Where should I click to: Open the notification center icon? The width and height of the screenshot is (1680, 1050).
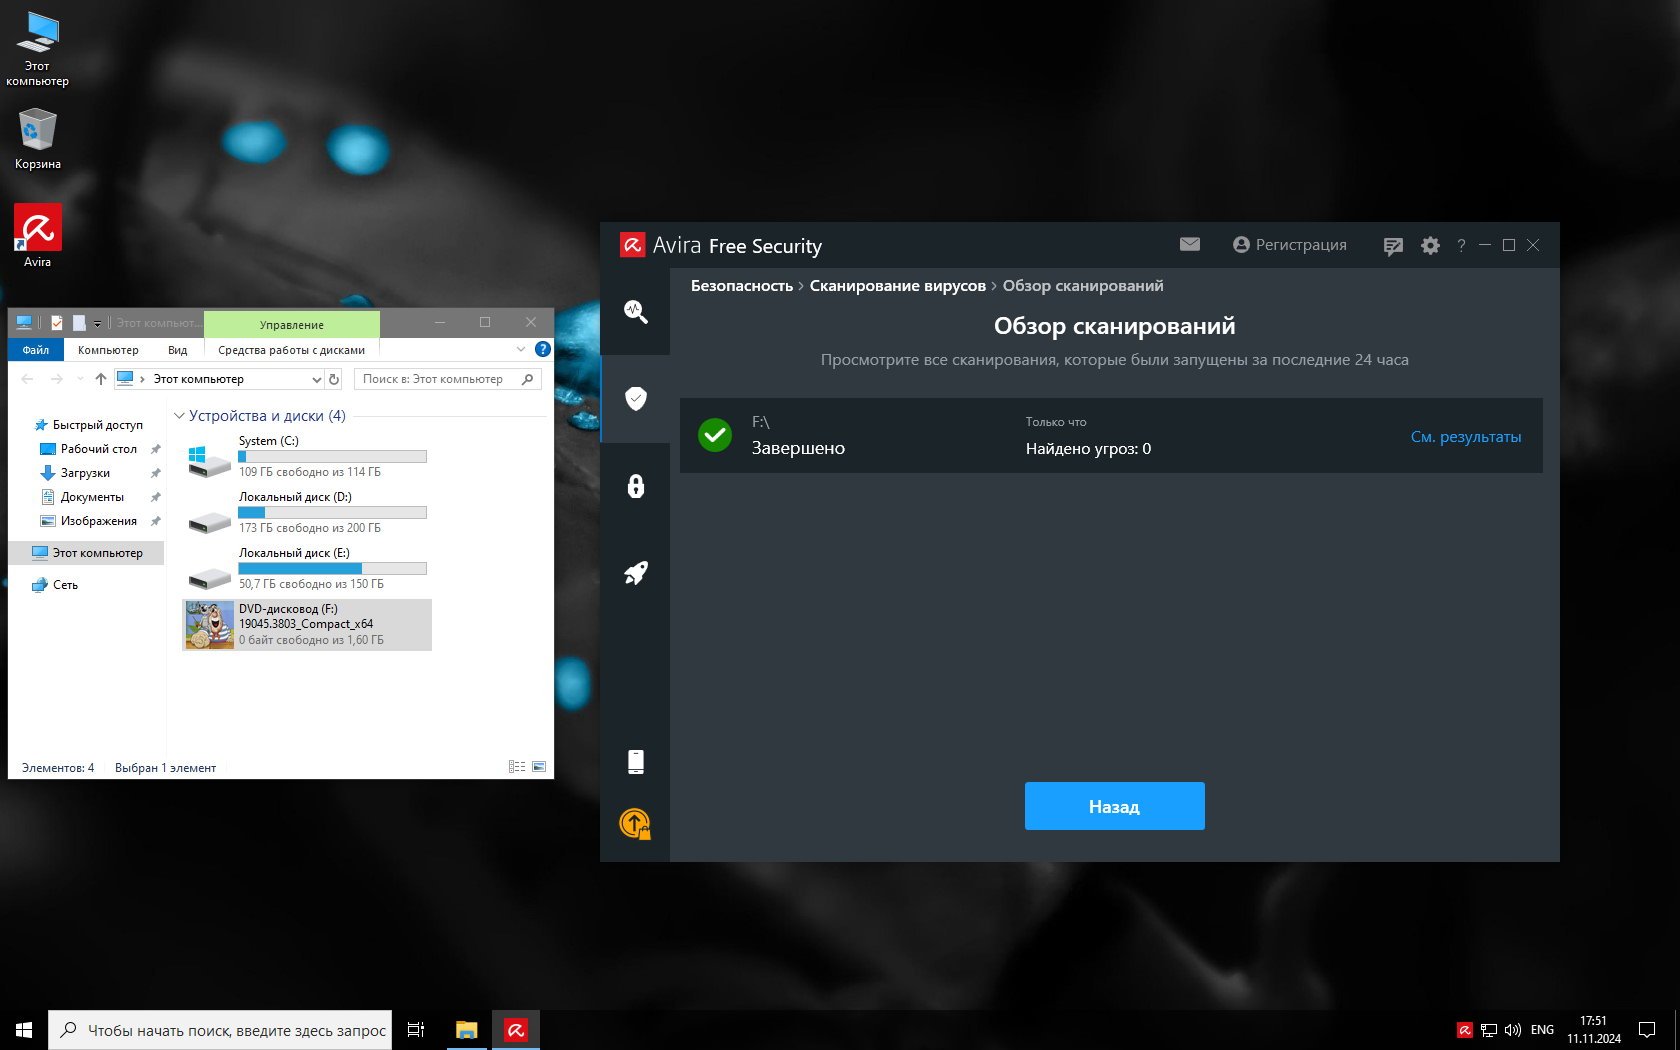pos(1646,1030)
